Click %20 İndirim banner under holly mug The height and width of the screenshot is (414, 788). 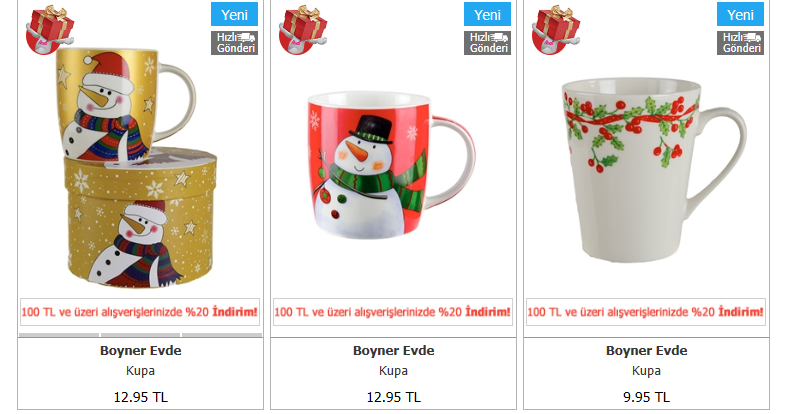coord(646,312)
